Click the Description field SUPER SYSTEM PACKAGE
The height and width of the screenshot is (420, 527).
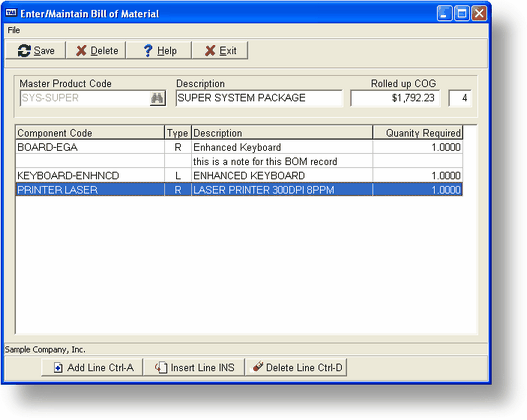(x=259, y=98)
